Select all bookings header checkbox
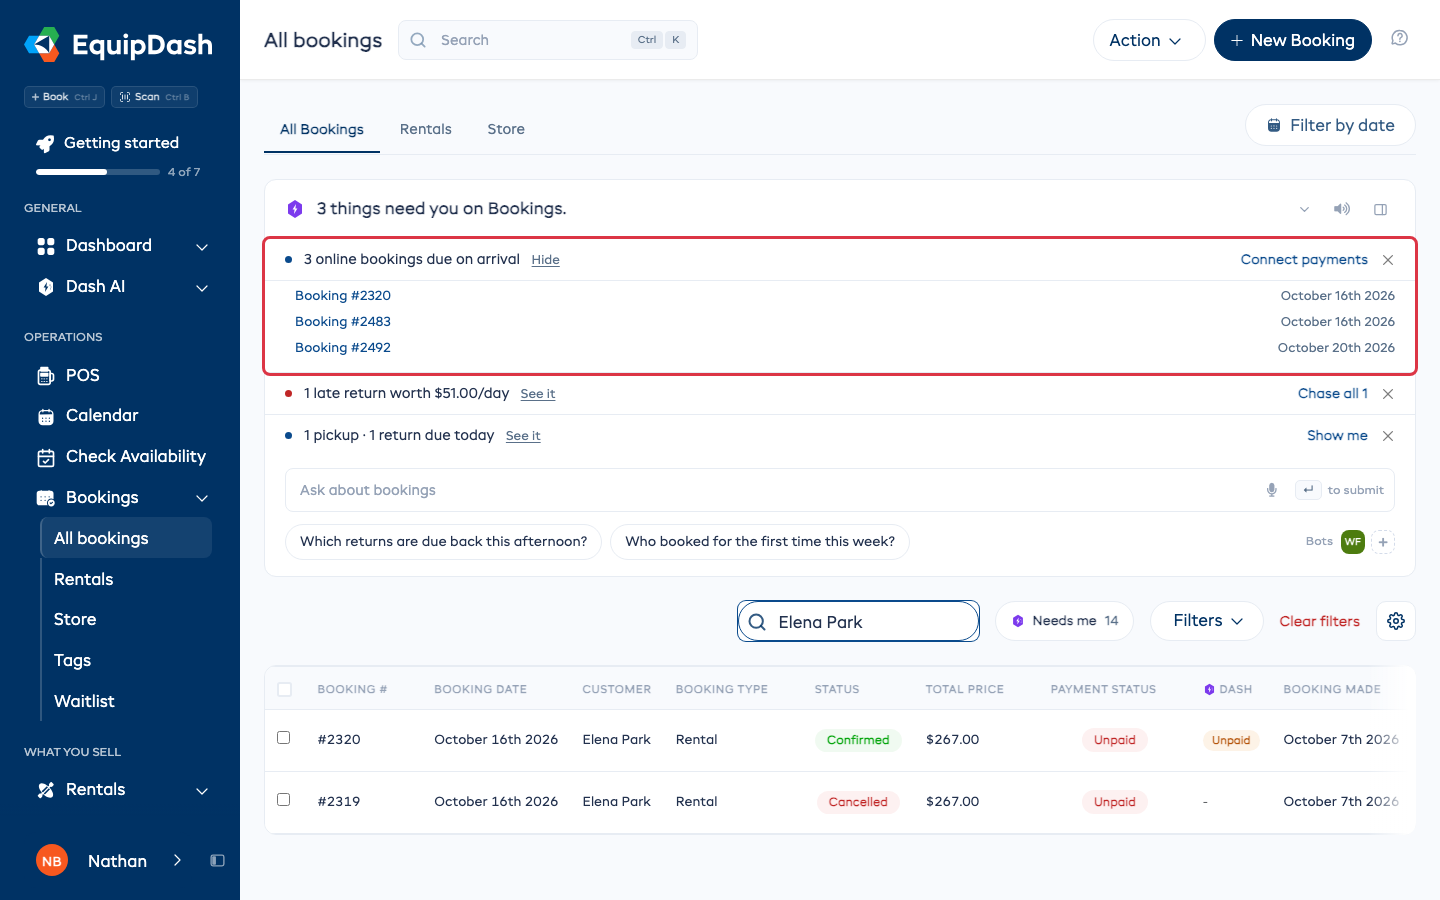Image resolution: width=1440 pixels, height=900 pixels. coord(285,689)
